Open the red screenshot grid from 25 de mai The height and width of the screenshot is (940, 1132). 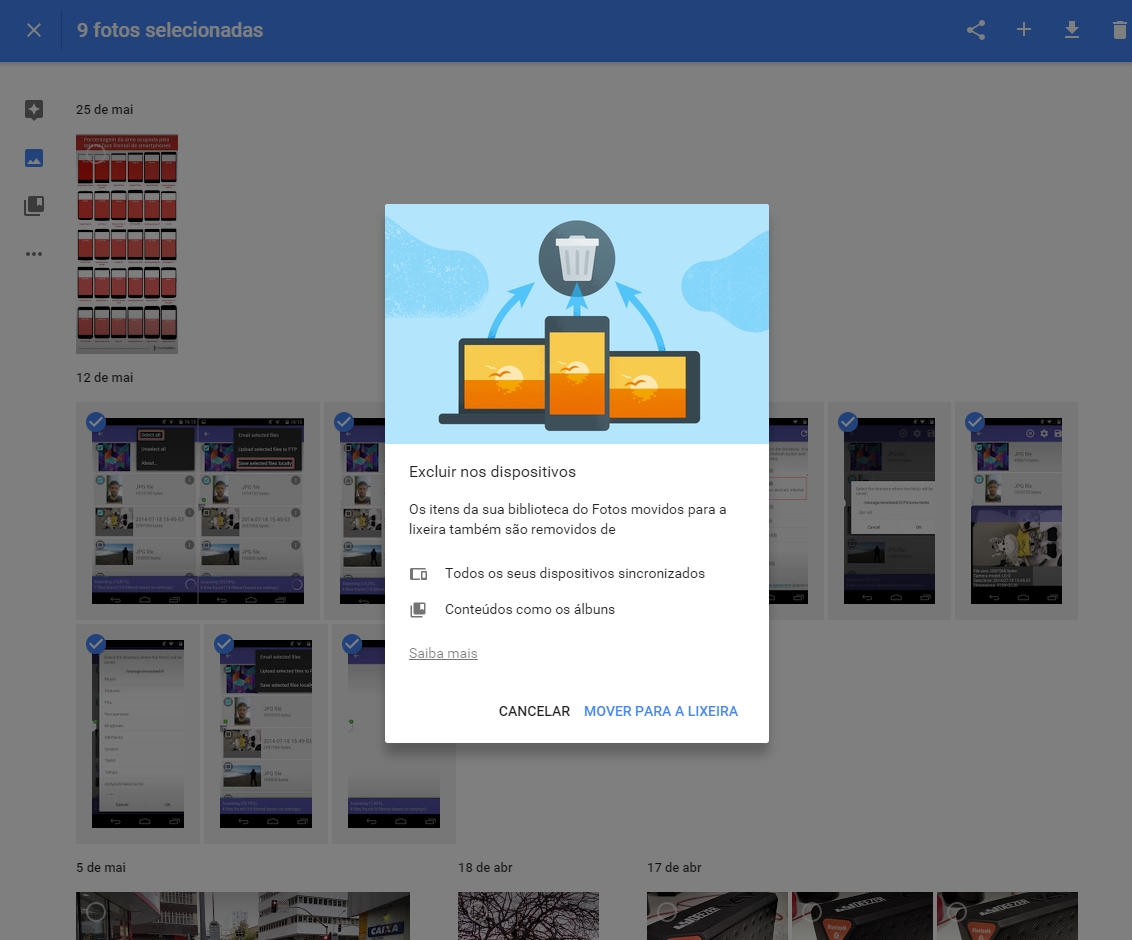pos(127,244)
